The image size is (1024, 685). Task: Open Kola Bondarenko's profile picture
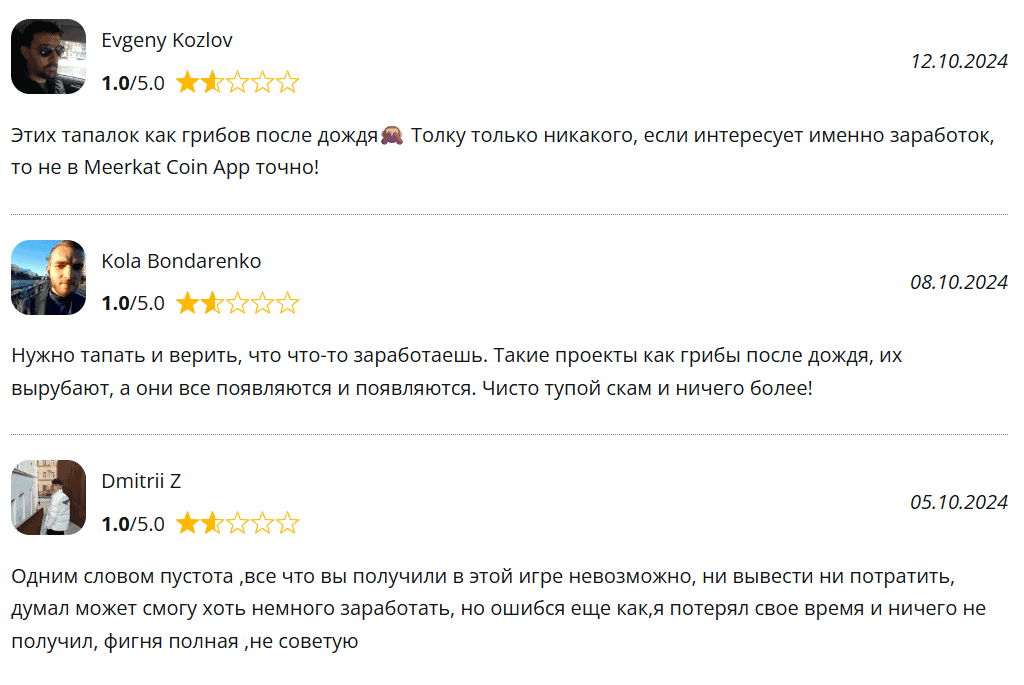(48, 277)
